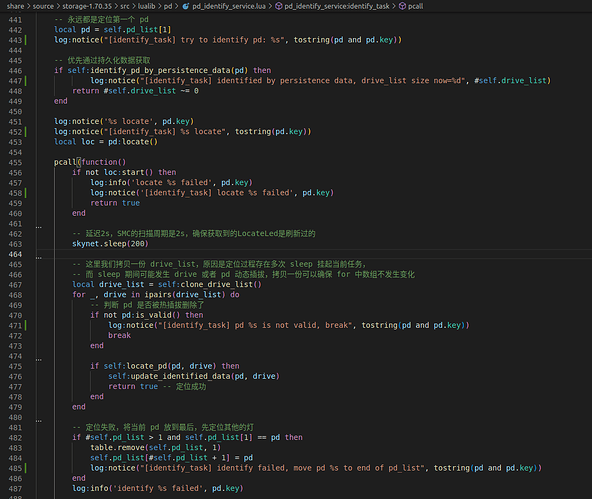
Task: Open pd_identify_service:identify_task breadcrumb symbol
Action: [337, 6]
